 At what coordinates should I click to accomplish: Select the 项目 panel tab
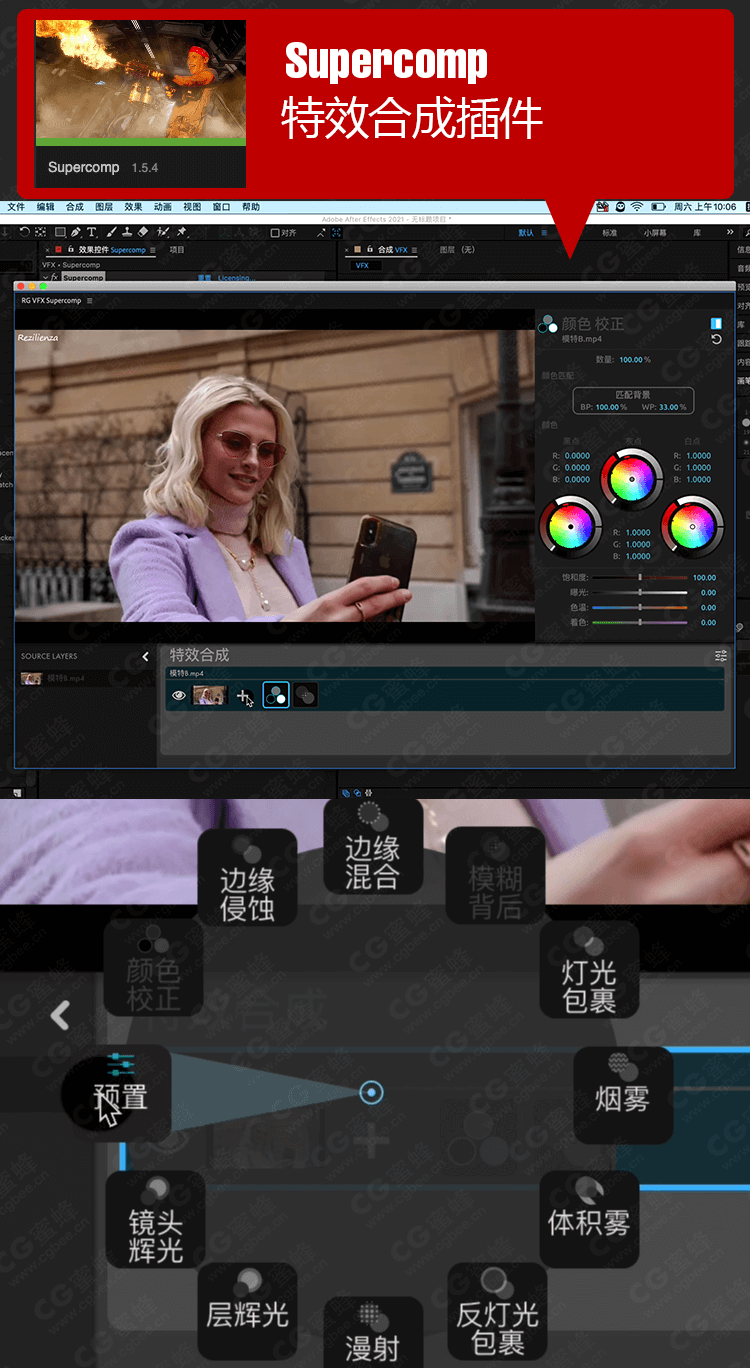177,250
